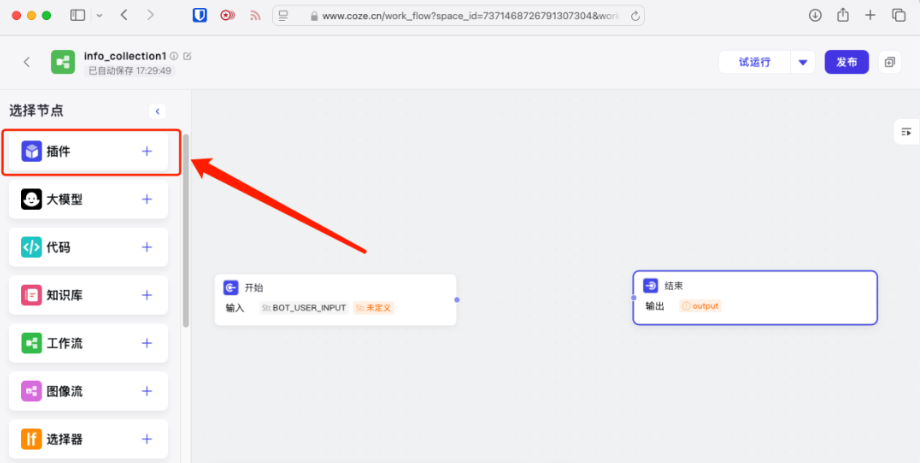Open the red Weibo extension icon

227,16
